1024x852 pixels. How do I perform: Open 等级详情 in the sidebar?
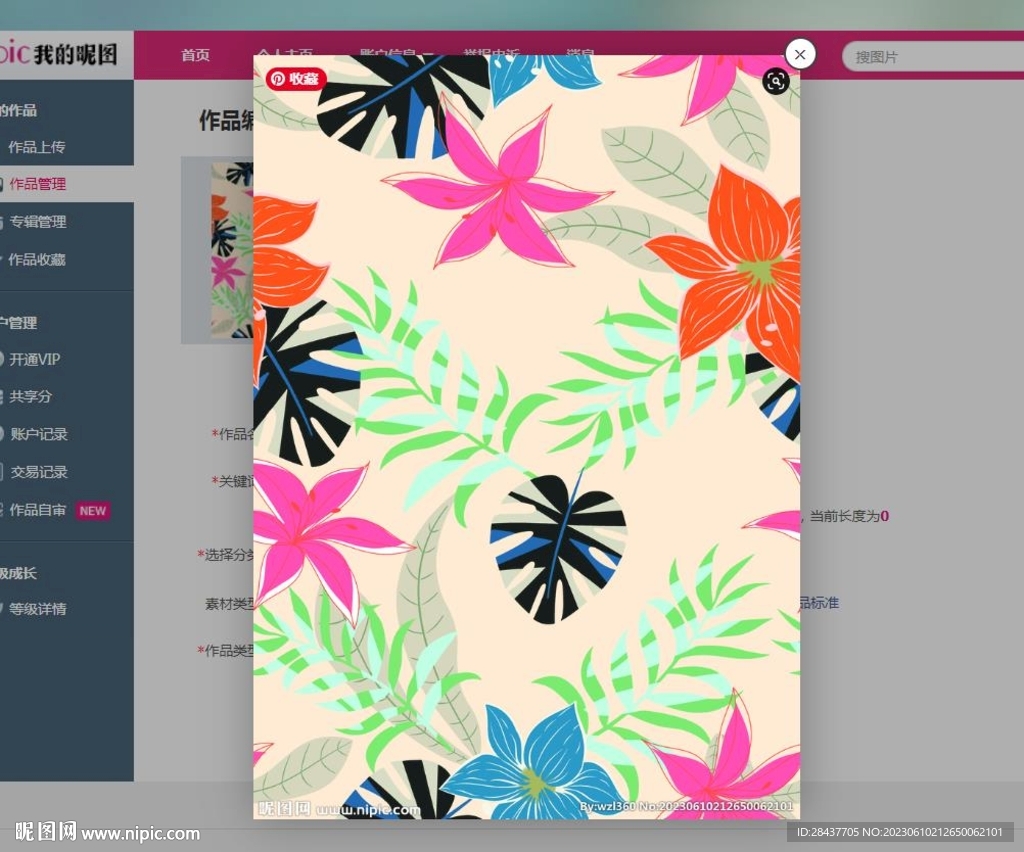tap(37, 609)
